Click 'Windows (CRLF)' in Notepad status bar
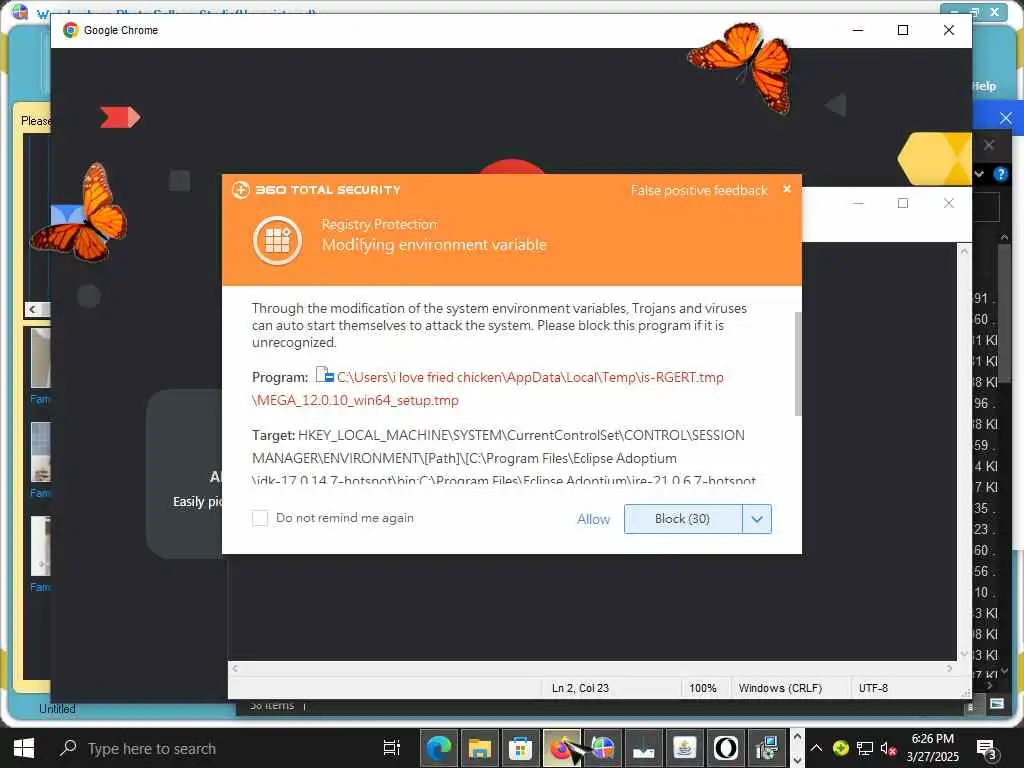 [780, 688]
